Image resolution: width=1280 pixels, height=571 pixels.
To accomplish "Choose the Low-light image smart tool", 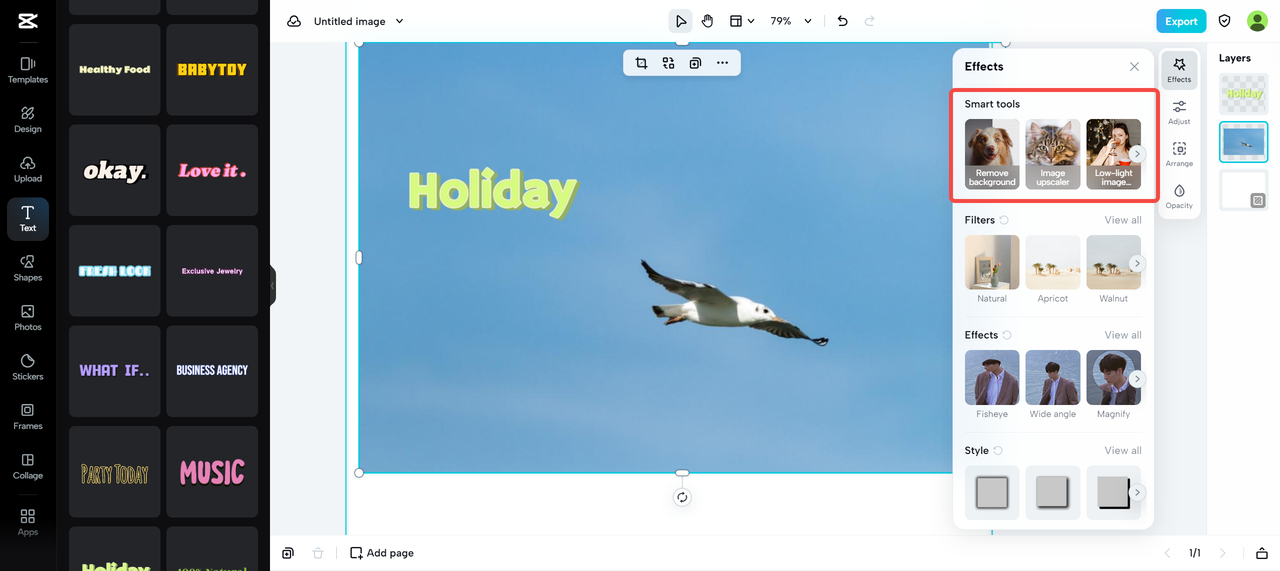I will pyautogui.click(x=1113, y=154).
